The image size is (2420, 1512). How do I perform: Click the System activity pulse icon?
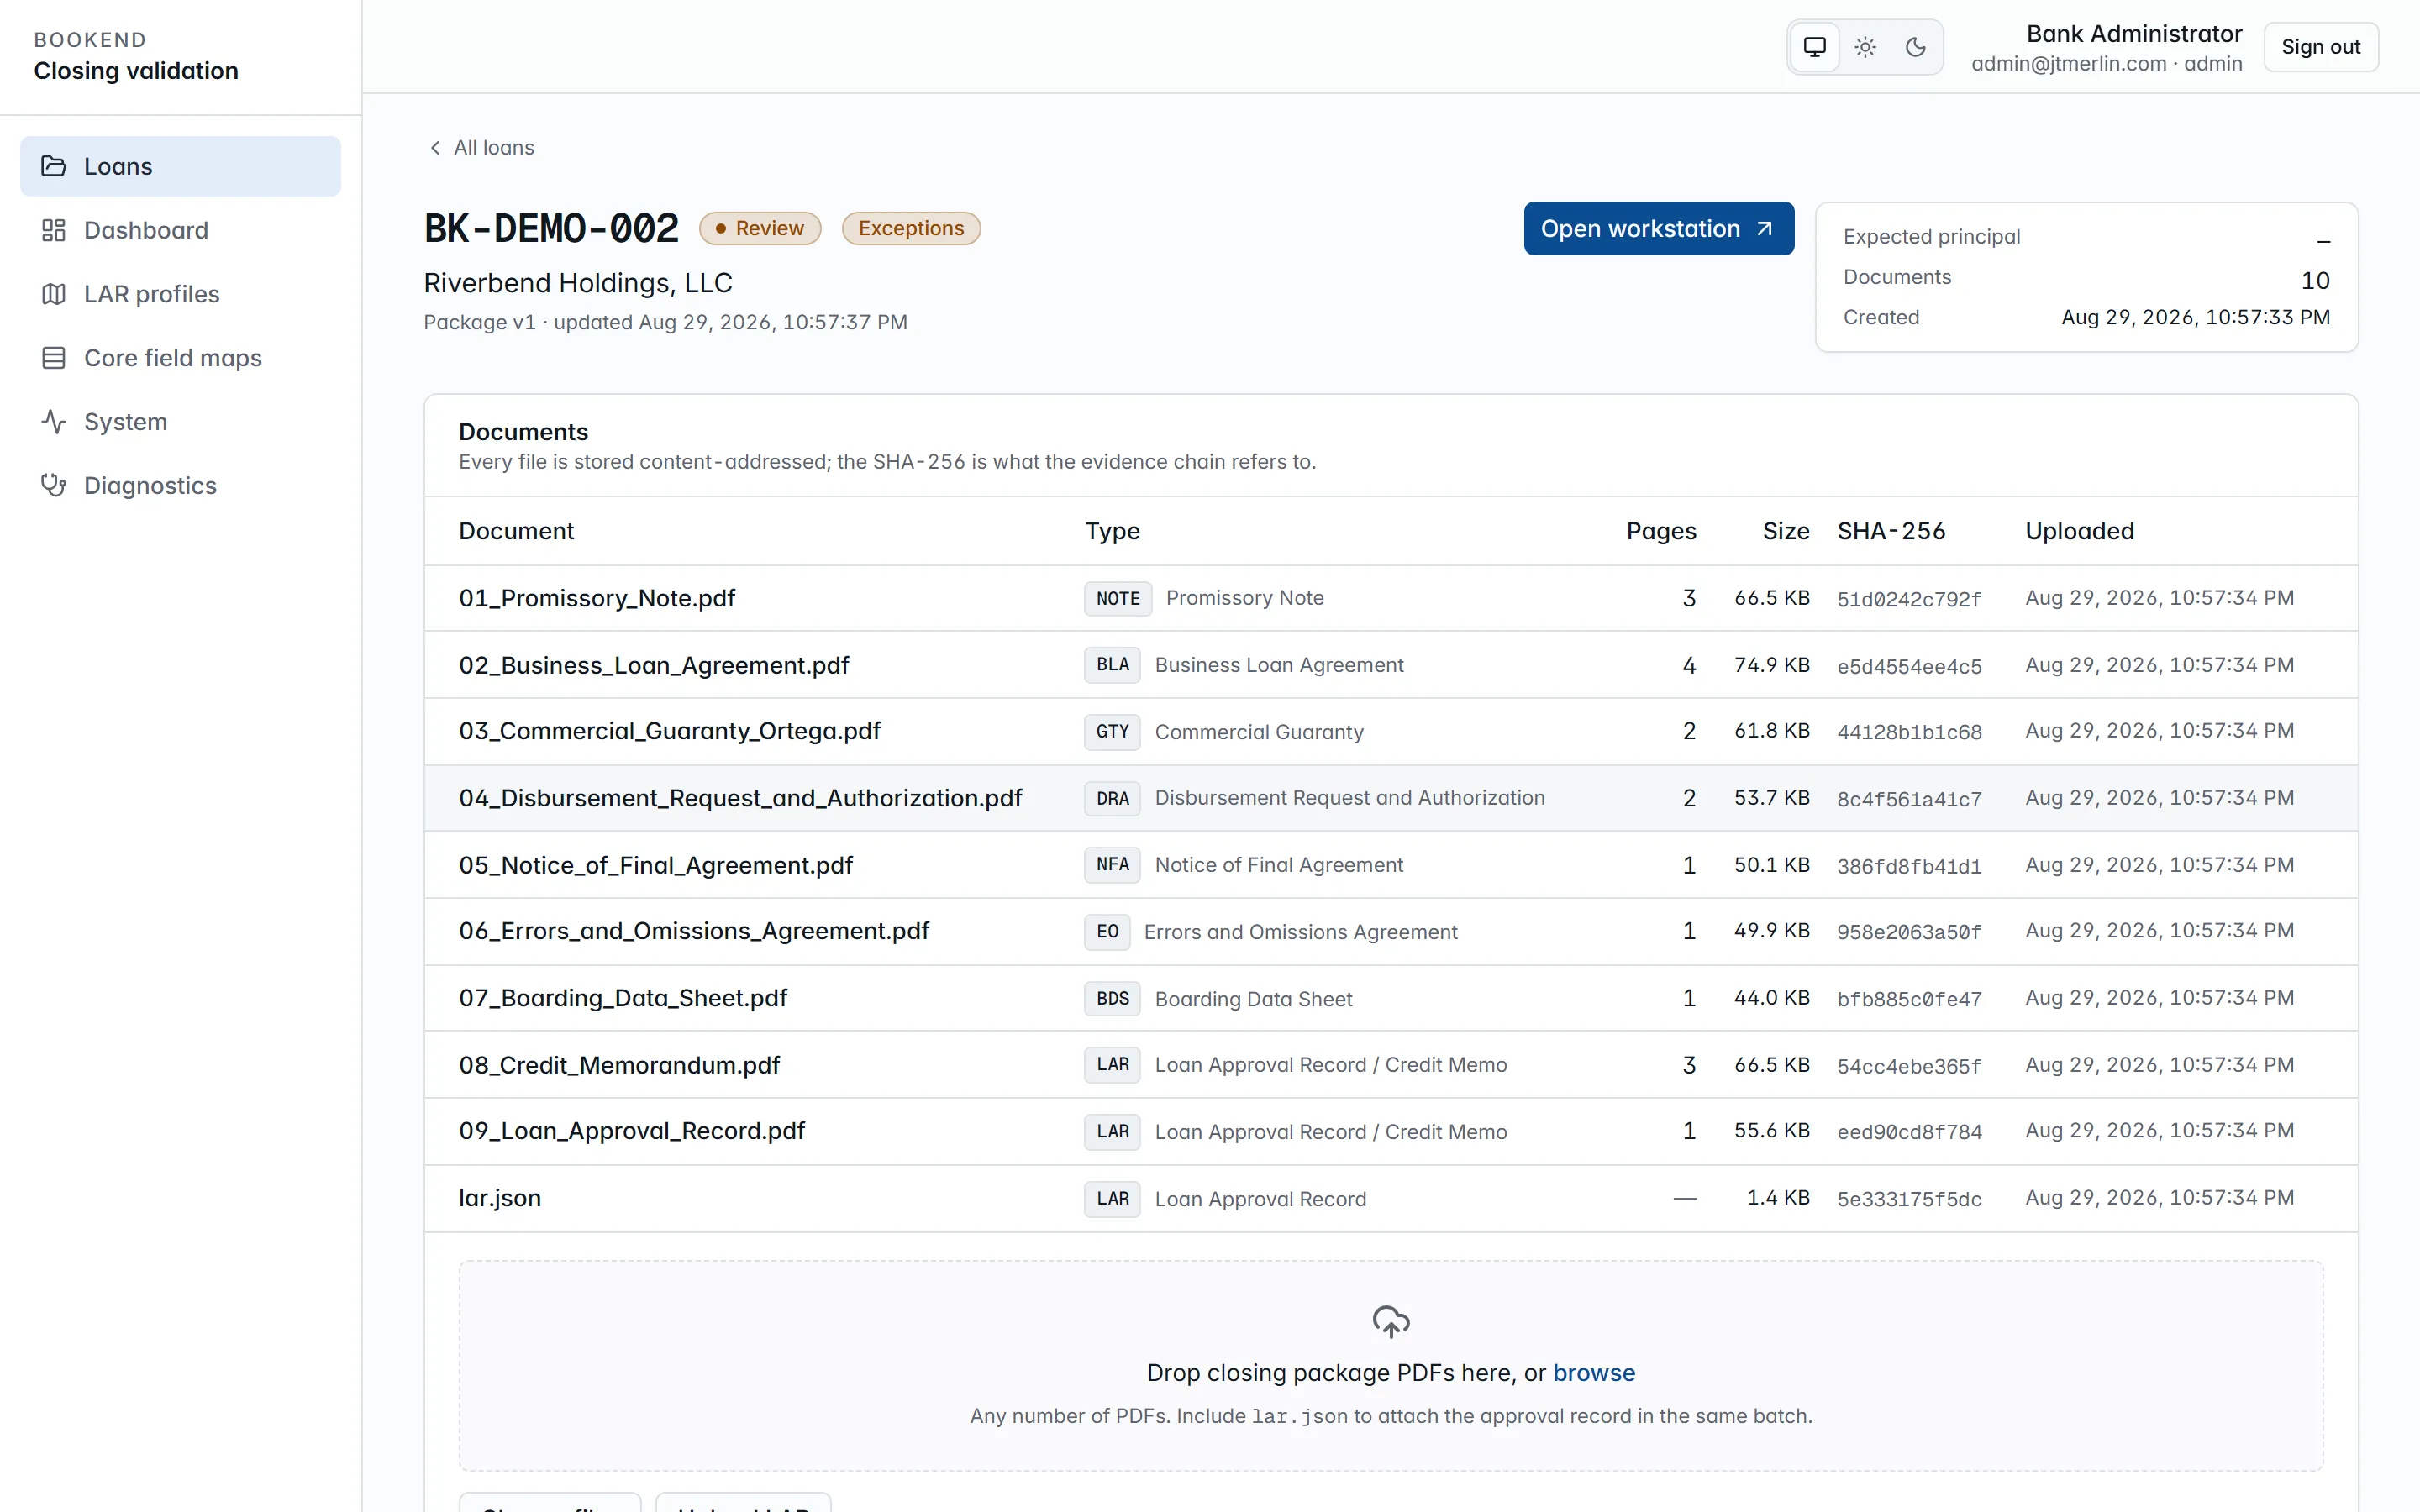pos(53,421)
